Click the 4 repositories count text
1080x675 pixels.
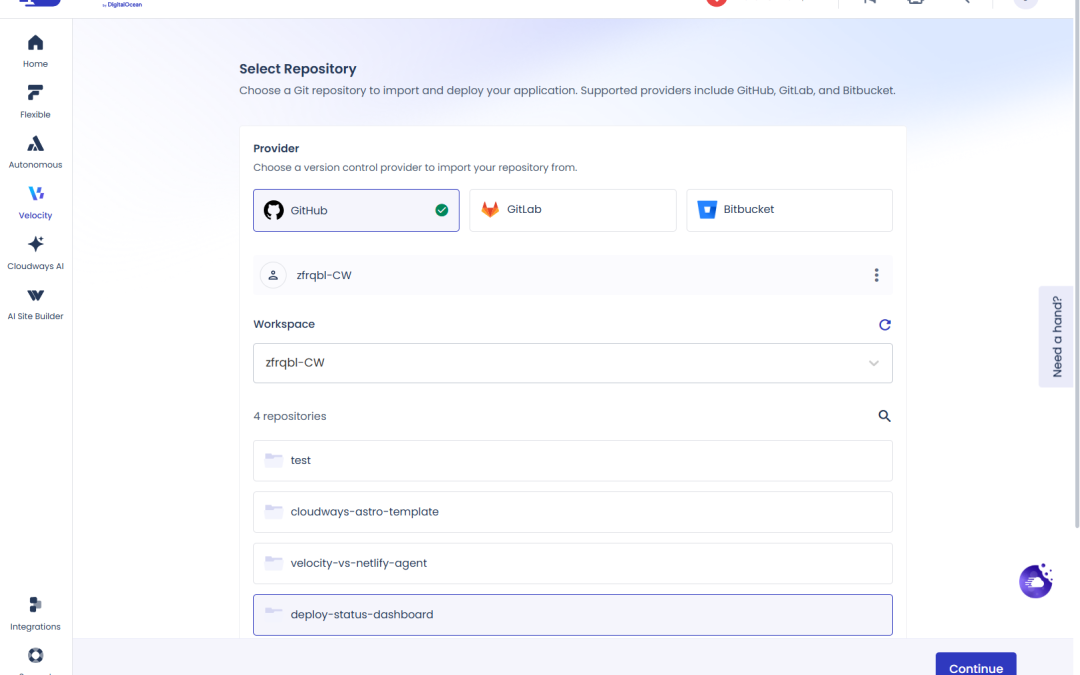[x=290, y=416]
